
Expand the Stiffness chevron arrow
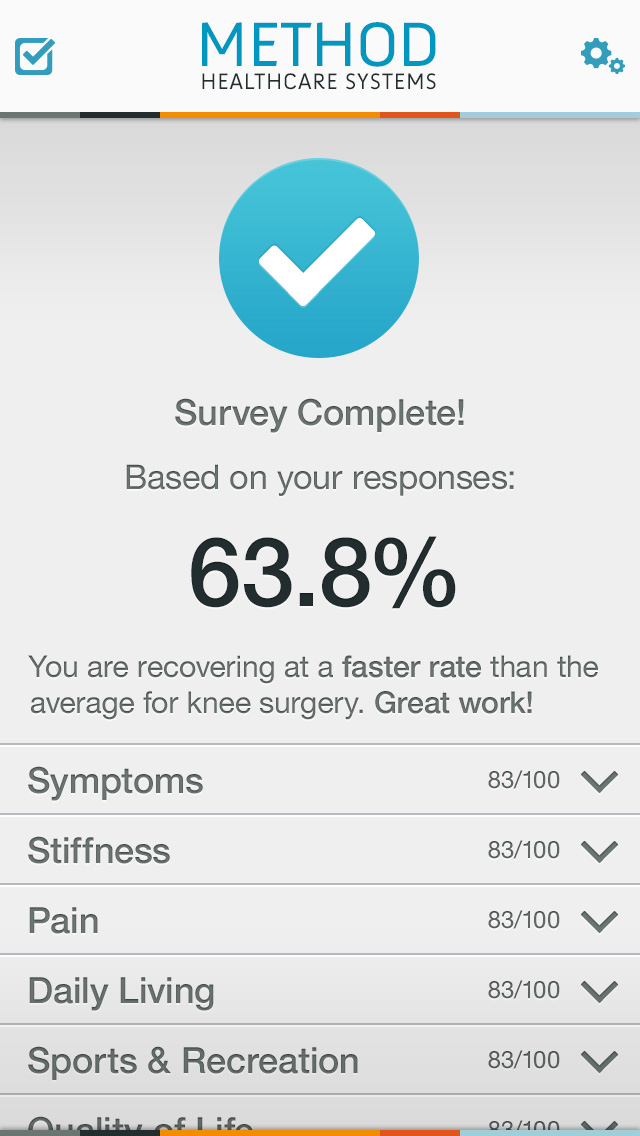pyautogui.click(x=599, y=851)
